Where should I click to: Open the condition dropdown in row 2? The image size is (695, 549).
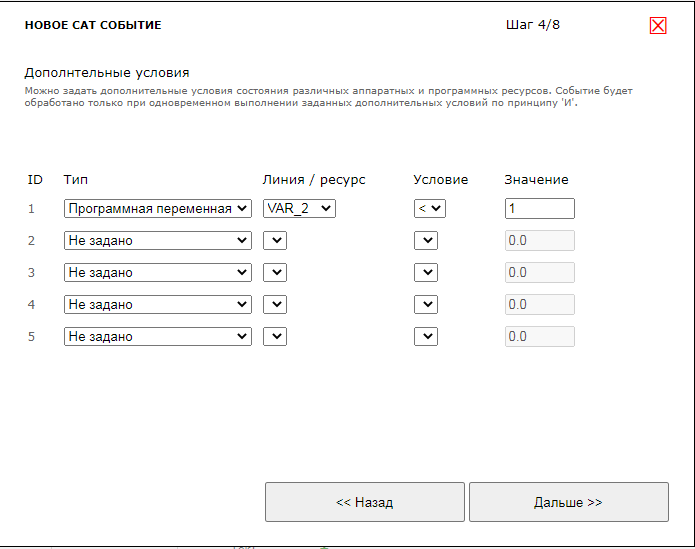[426, 240]
